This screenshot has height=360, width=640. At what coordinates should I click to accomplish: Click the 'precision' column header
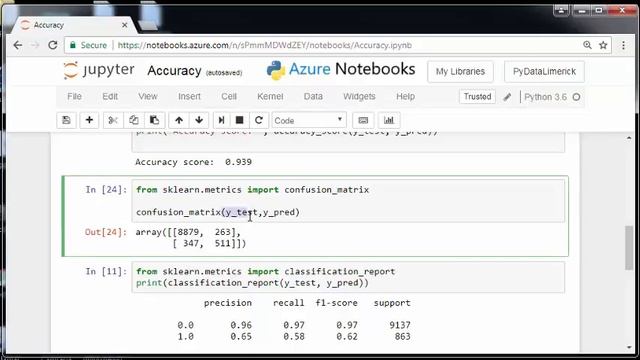[x=228, y=303]
